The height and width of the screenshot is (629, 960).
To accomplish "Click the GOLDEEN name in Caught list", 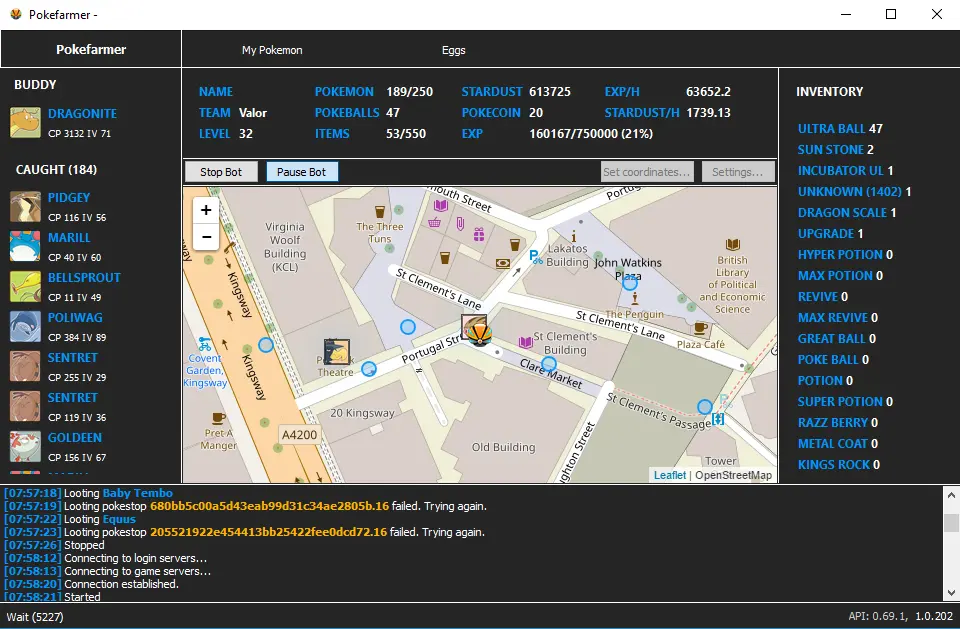I will click(x=75, y=438).
